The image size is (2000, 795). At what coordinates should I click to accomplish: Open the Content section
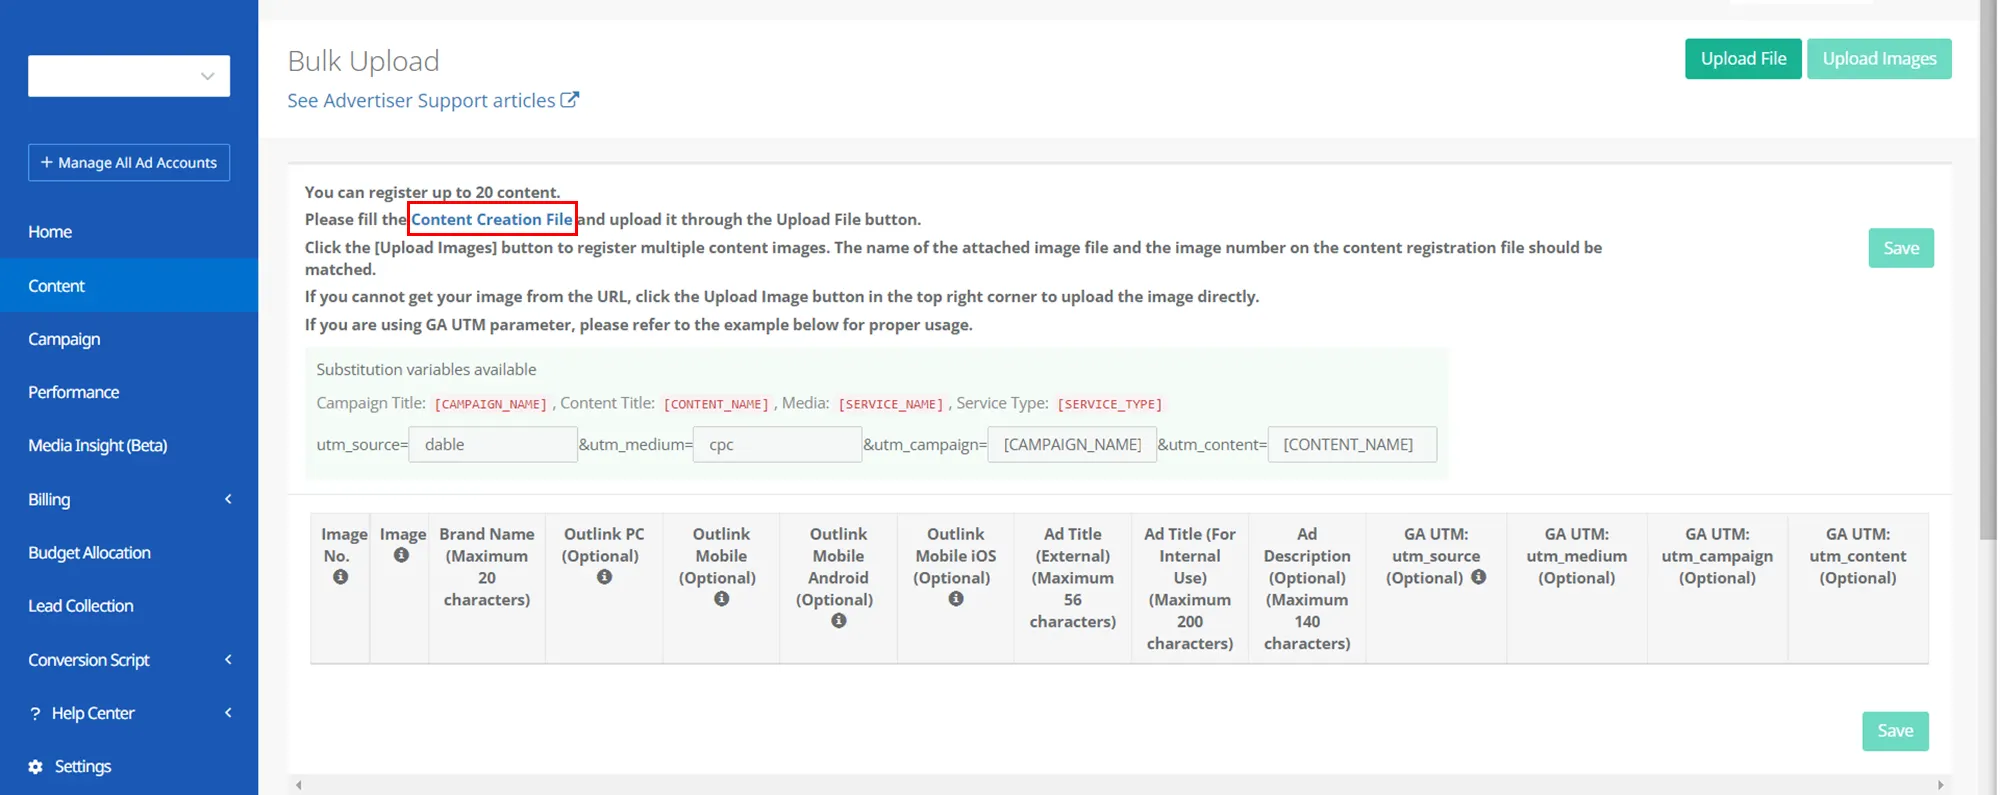pyautogui.click(x=129, y=286)
